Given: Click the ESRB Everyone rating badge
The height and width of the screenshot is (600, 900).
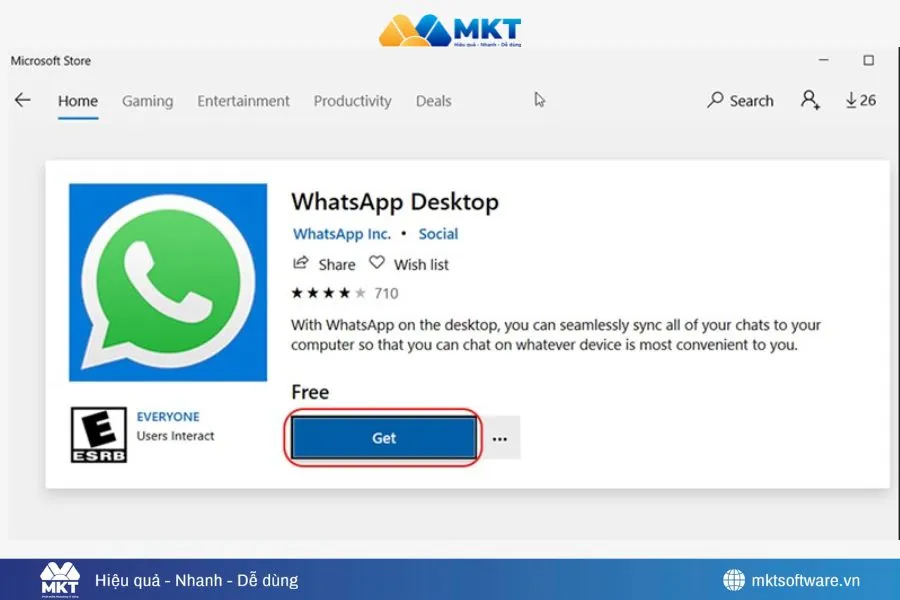Looking at the screenshot, I should point(99,435).
